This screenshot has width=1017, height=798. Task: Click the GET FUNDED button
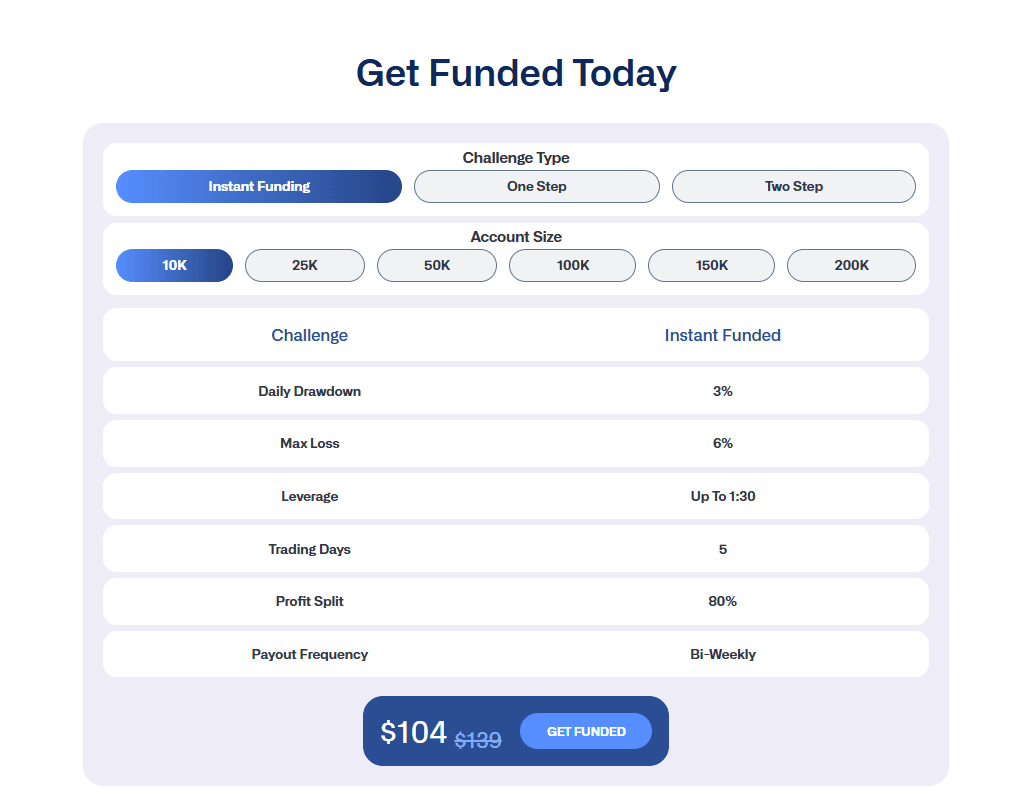point(585,731)
